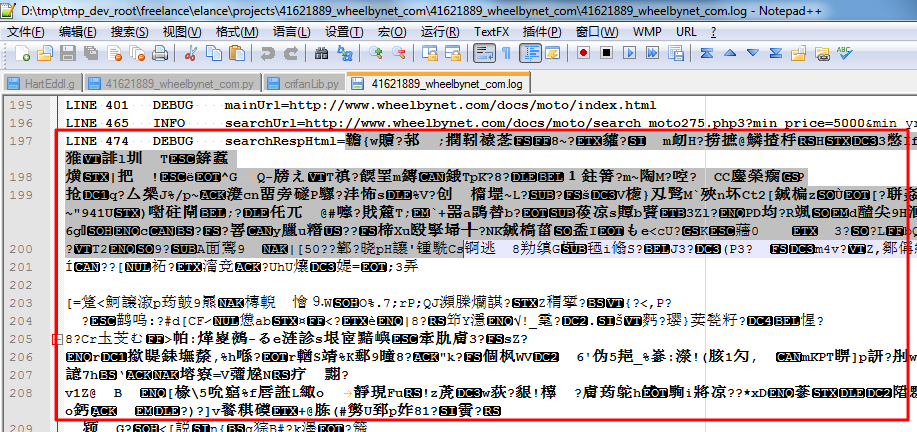Switch to the crifanLib.py tab
The height and width of the screenshot is (432, 917).
point(304,84)
